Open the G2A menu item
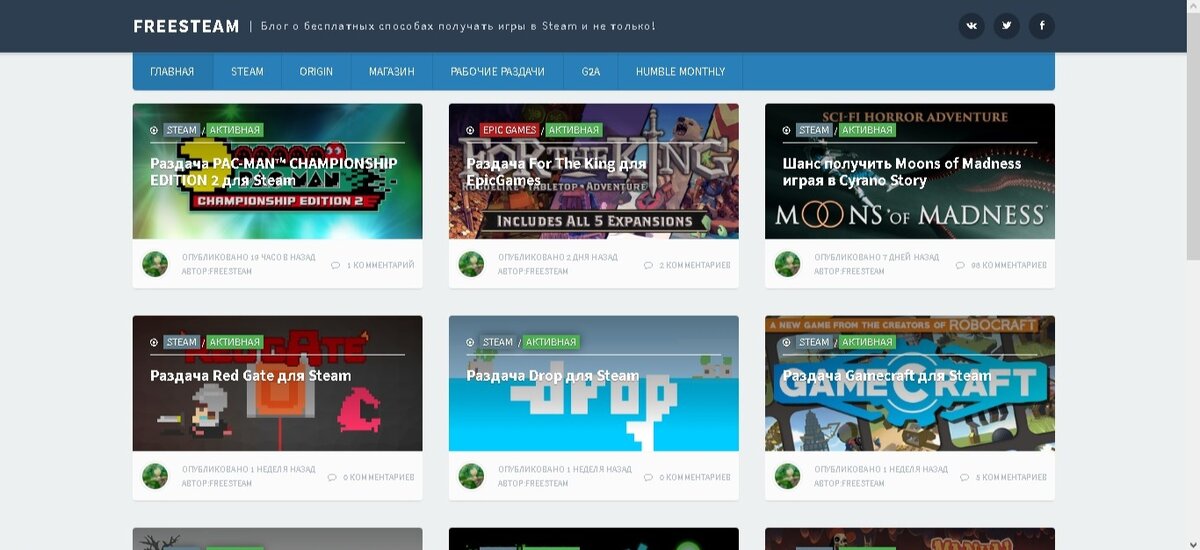Viewport: 1200px width, 550px height. (590, 72)
